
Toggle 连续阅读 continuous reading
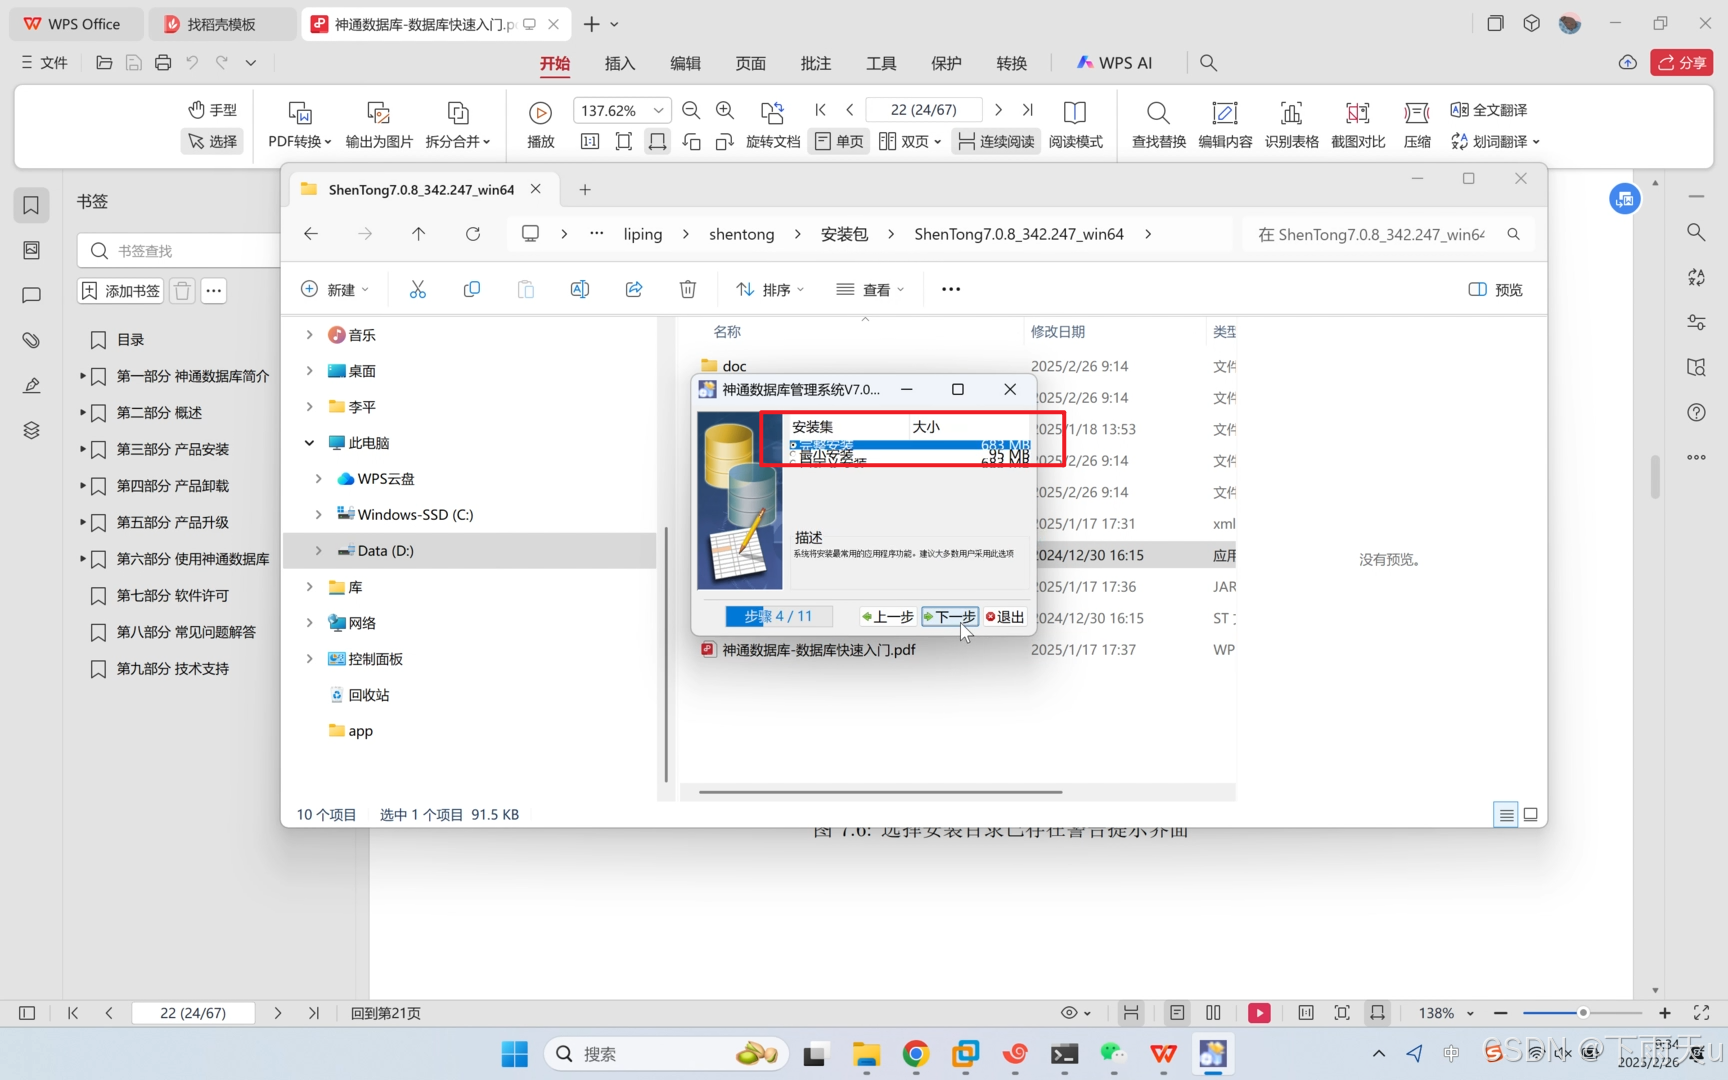coord(996,141)
